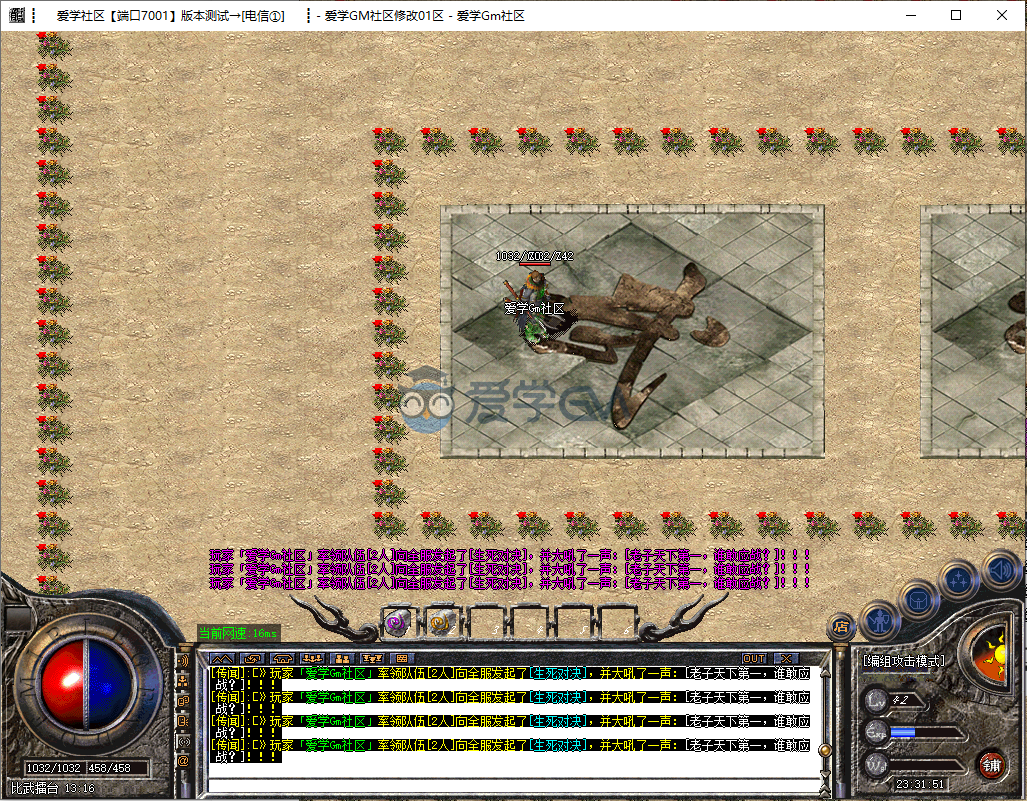Open the skills sparkle round button
Screen dimensions: 1027x801
click(x=958, y=580)
